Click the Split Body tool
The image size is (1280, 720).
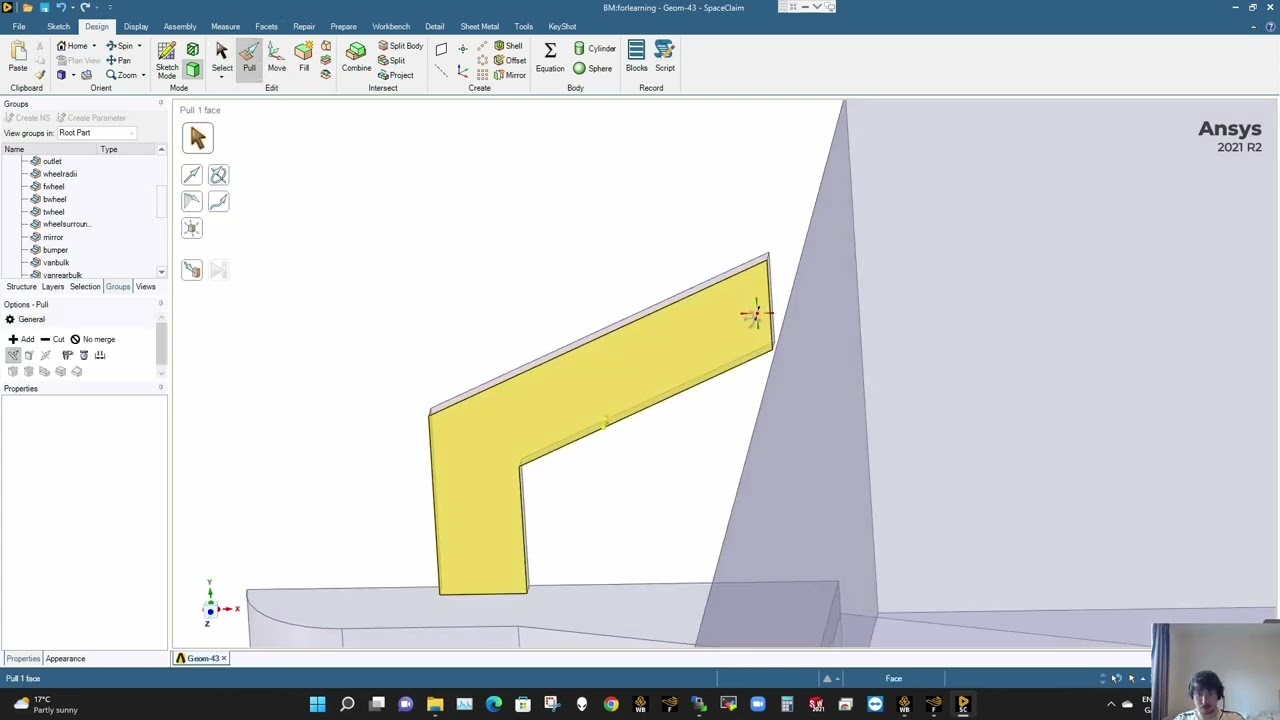point(400,46)
